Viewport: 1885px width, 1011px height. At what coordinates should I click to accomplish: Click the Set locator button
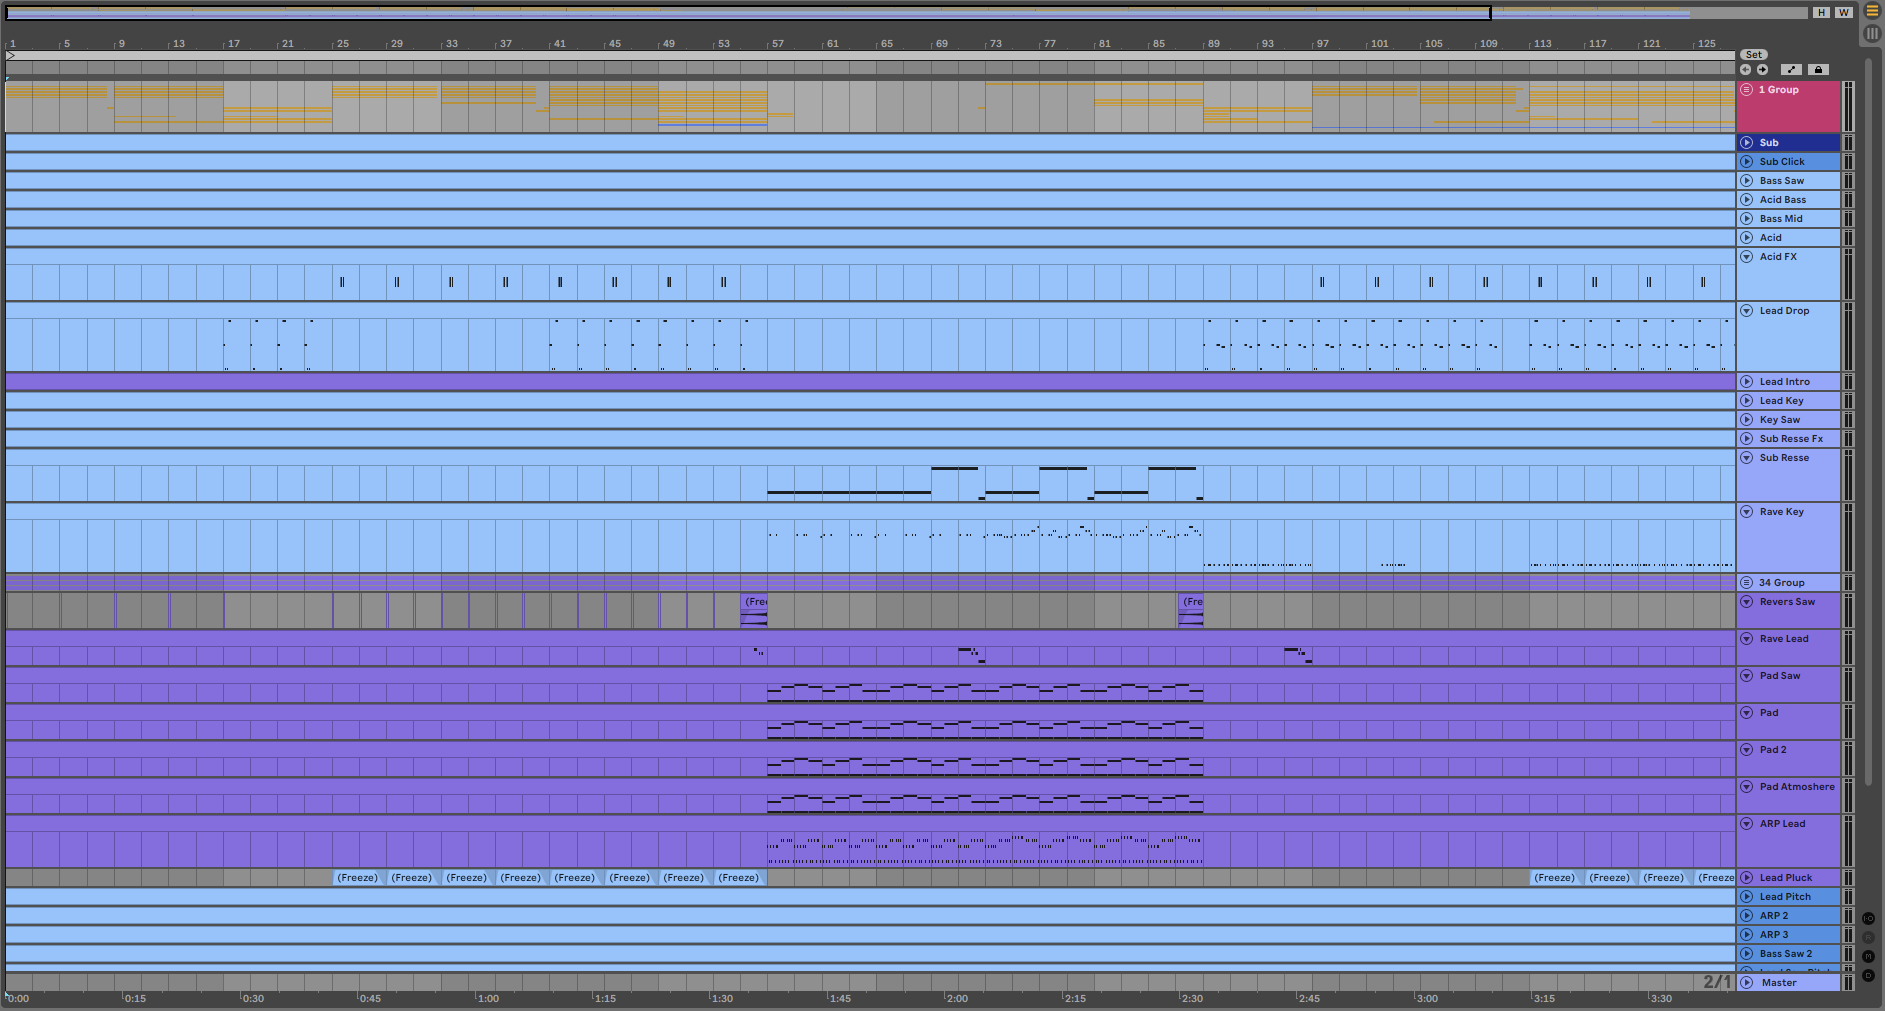[1754, 55]
